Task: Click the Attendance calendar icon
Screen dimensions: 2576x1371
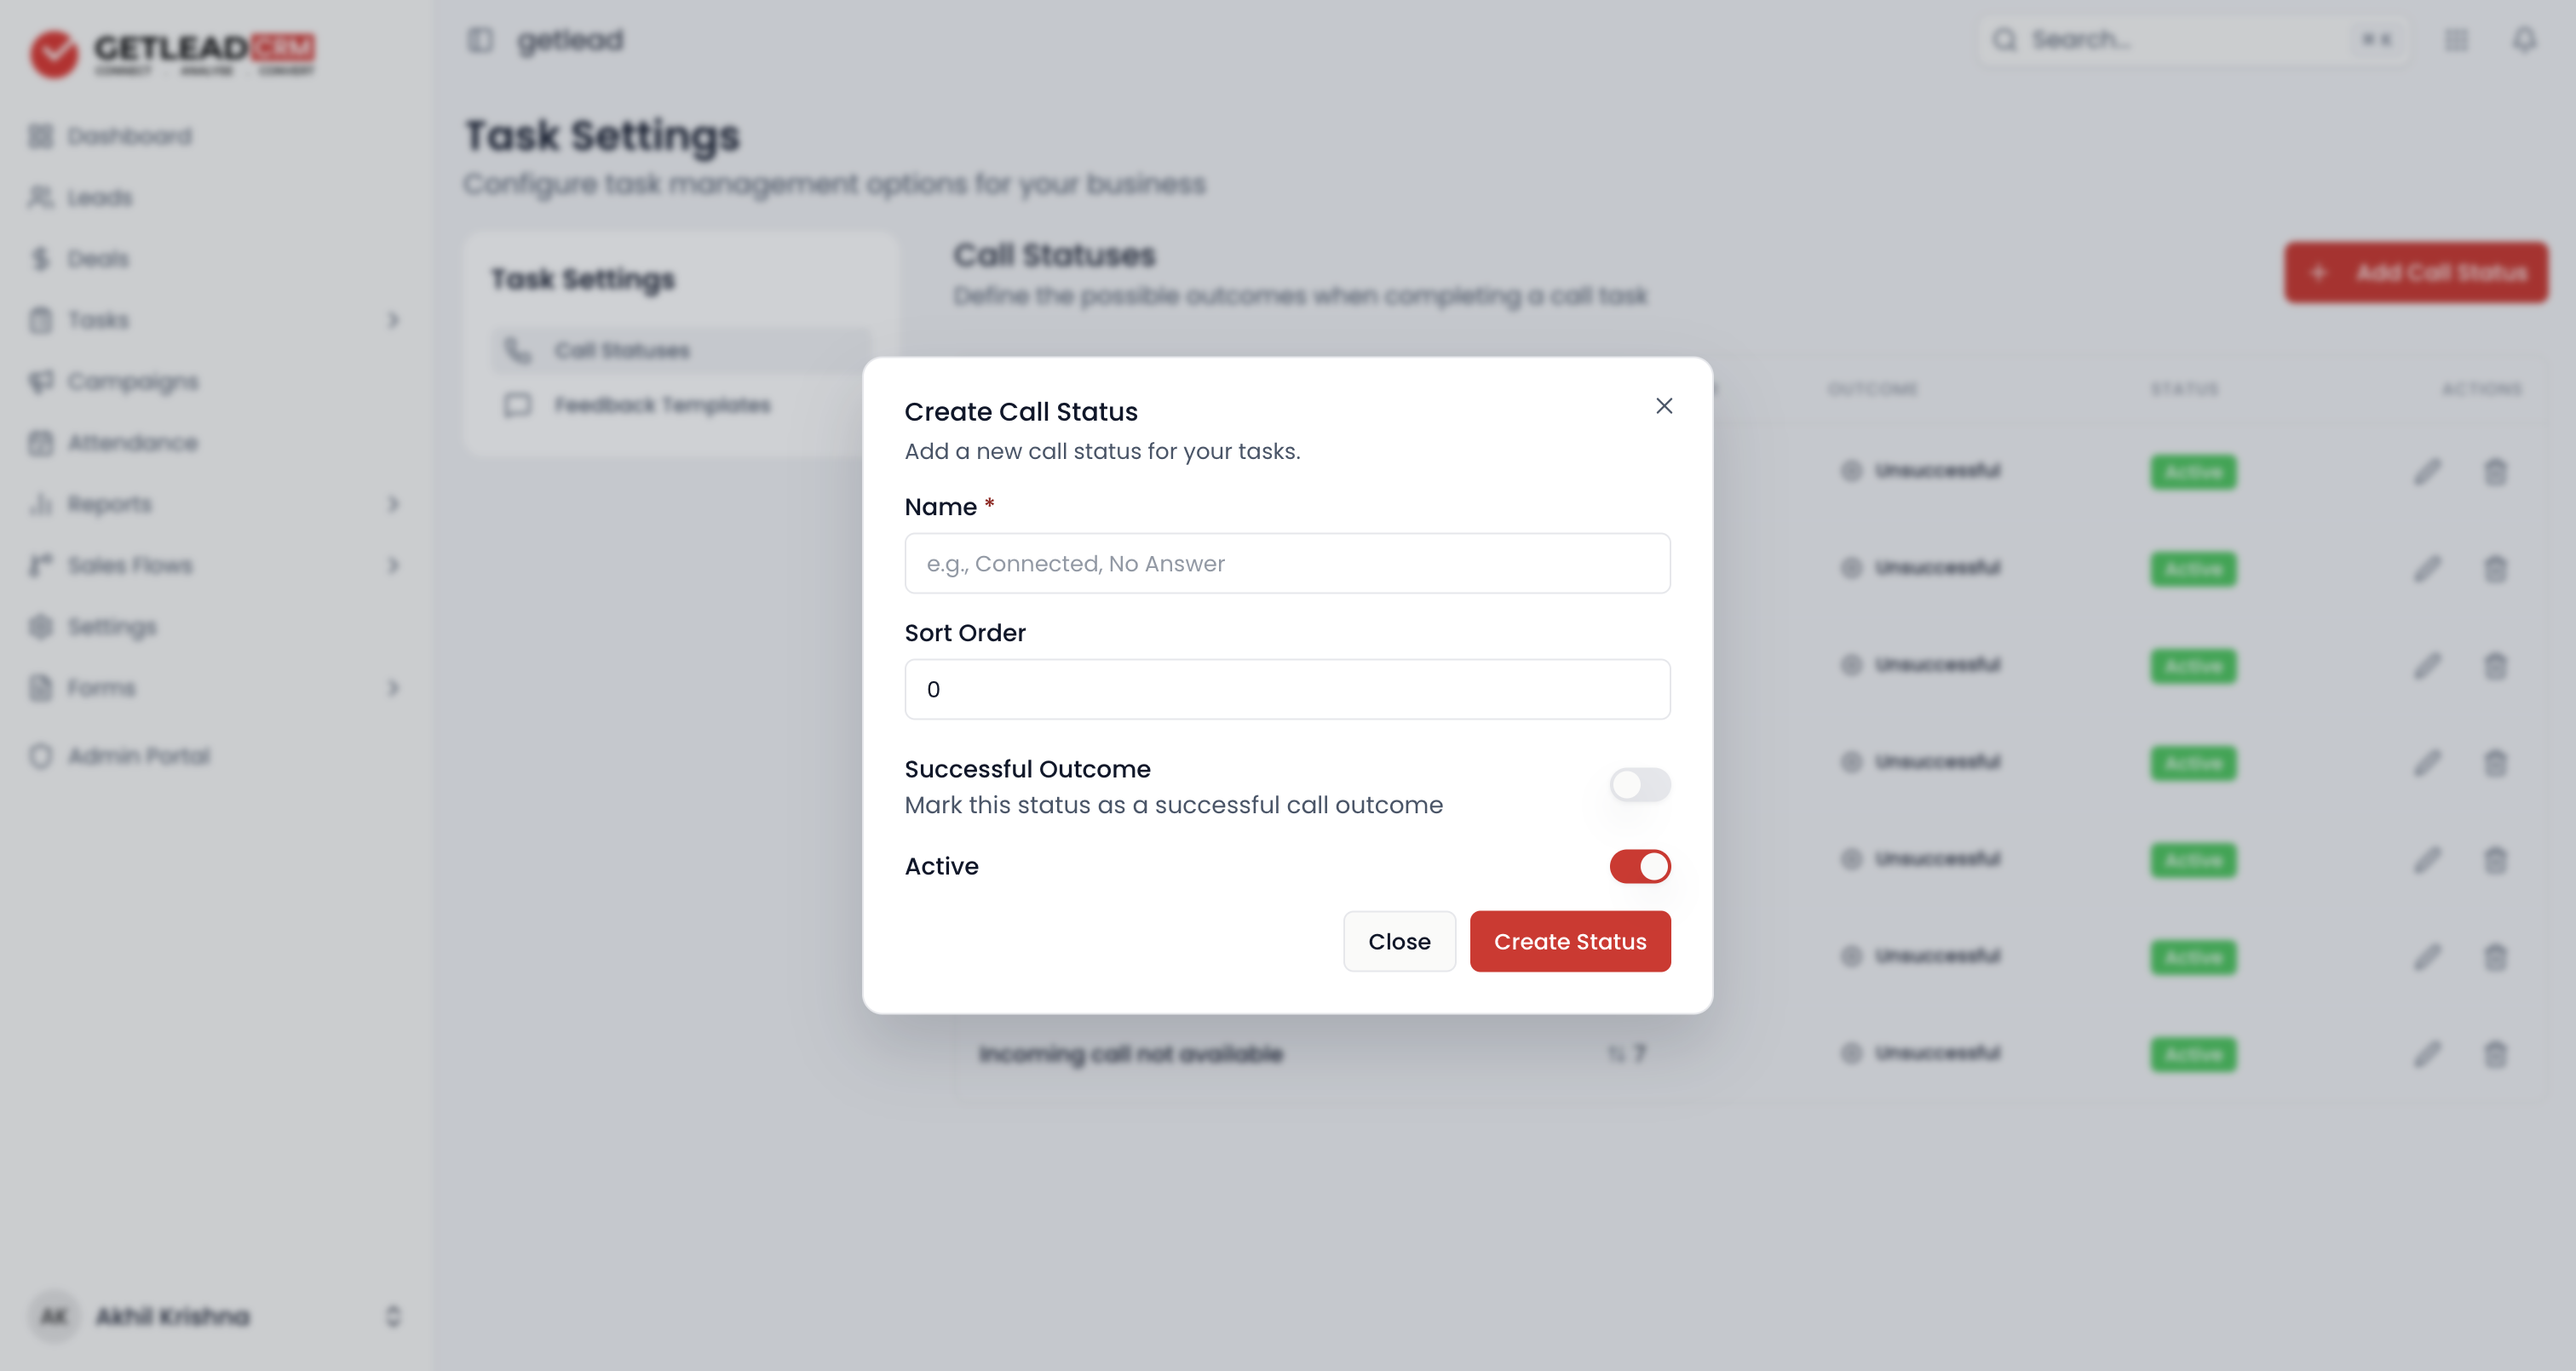Action: pyautogui.click(x=41, y=443)
